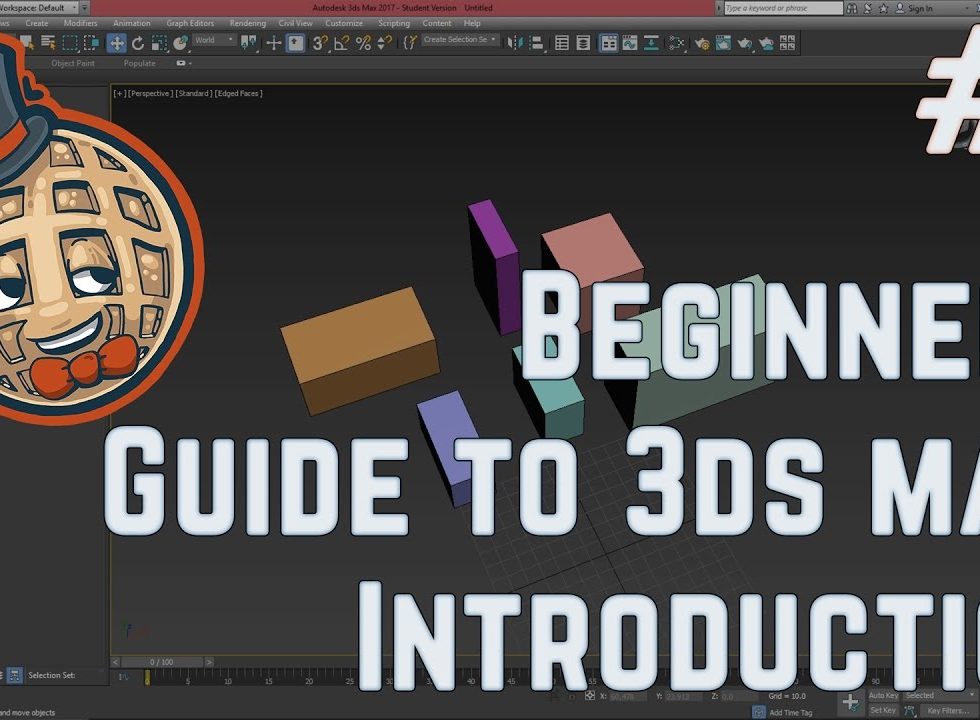
Task: Open the Graph Editors menu
Action: tap(190, 23)
